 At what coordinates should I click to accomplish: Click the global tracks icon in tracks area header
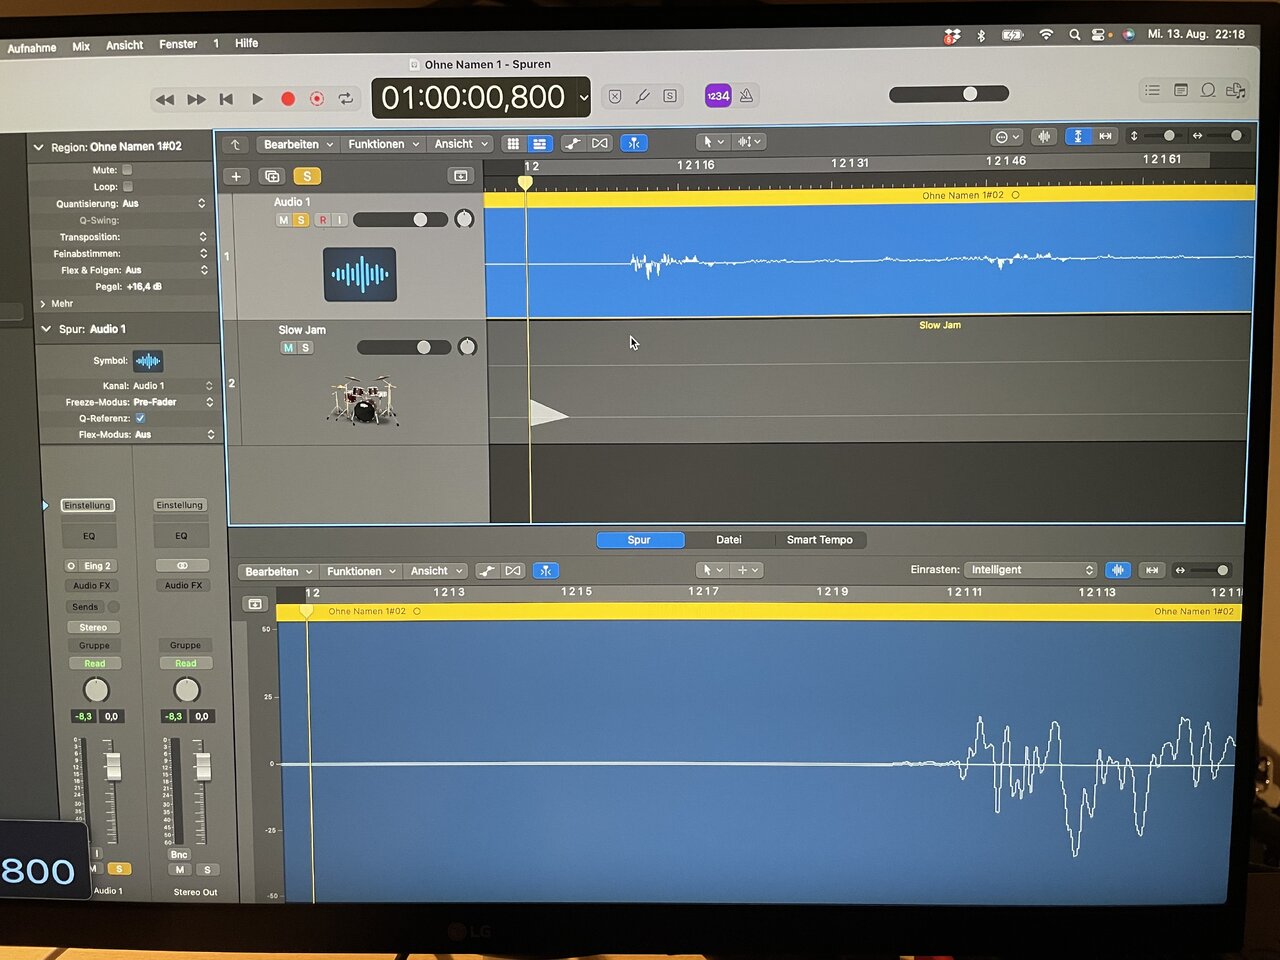point(460,176)
